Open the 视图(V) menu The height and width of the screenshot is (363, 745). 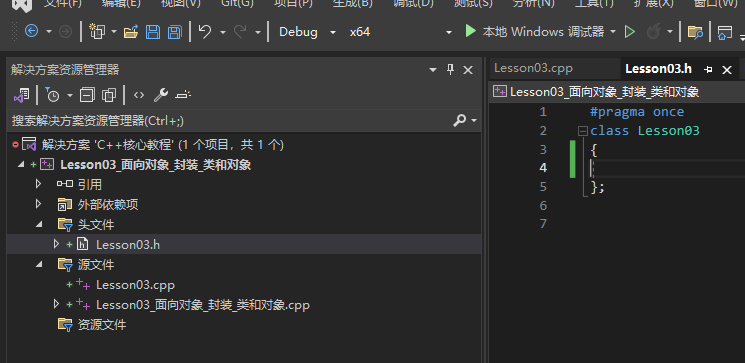click(x=181, y=3)
